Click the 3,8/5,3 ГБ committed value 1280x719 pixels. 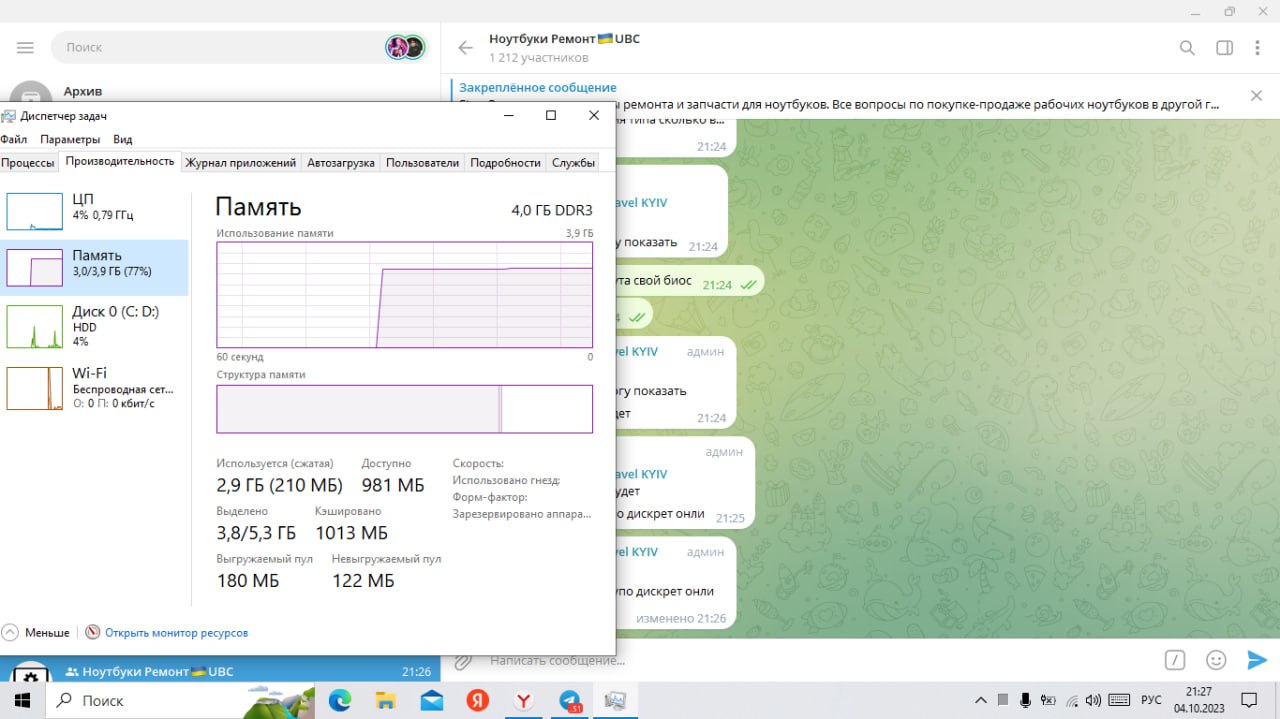(256, 533)
